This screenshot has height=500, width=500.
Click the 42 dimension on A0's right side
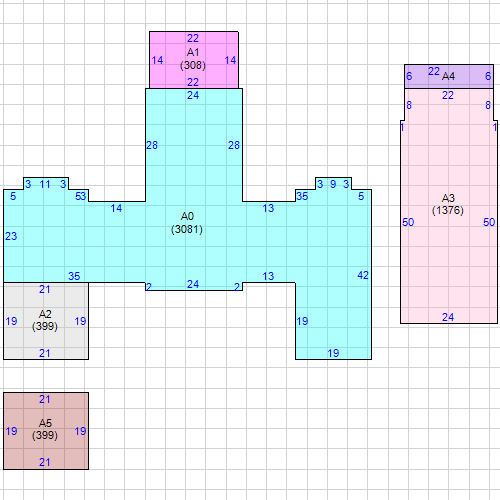click(x=363, y=275)
